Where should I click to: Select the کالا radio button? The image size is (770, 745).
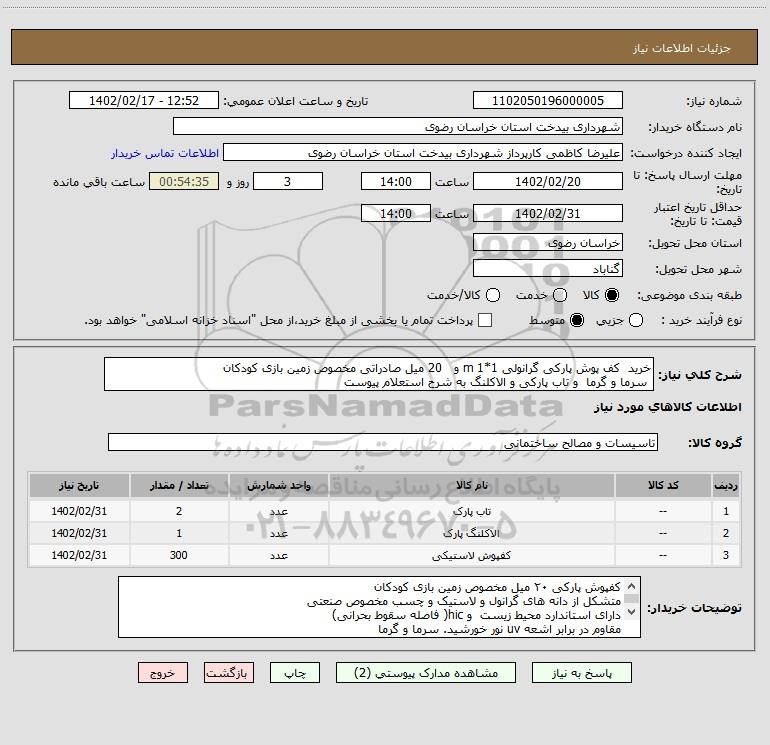tap(612, 295)
